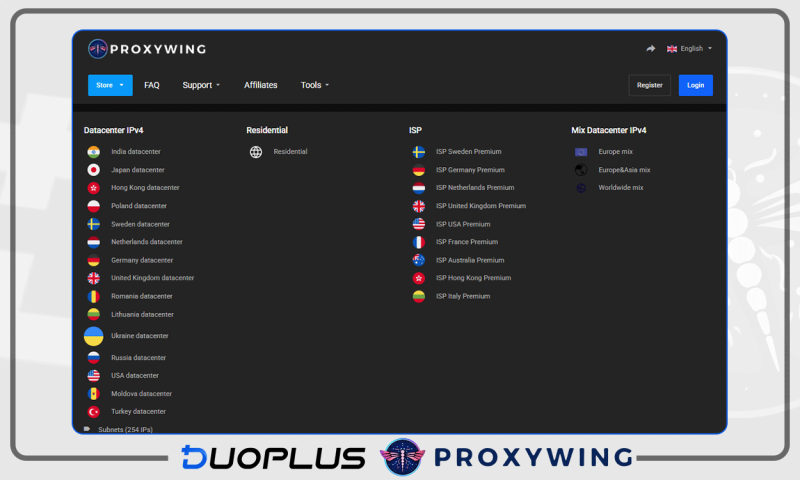Click the Residential globe icon

coord(256,152)
